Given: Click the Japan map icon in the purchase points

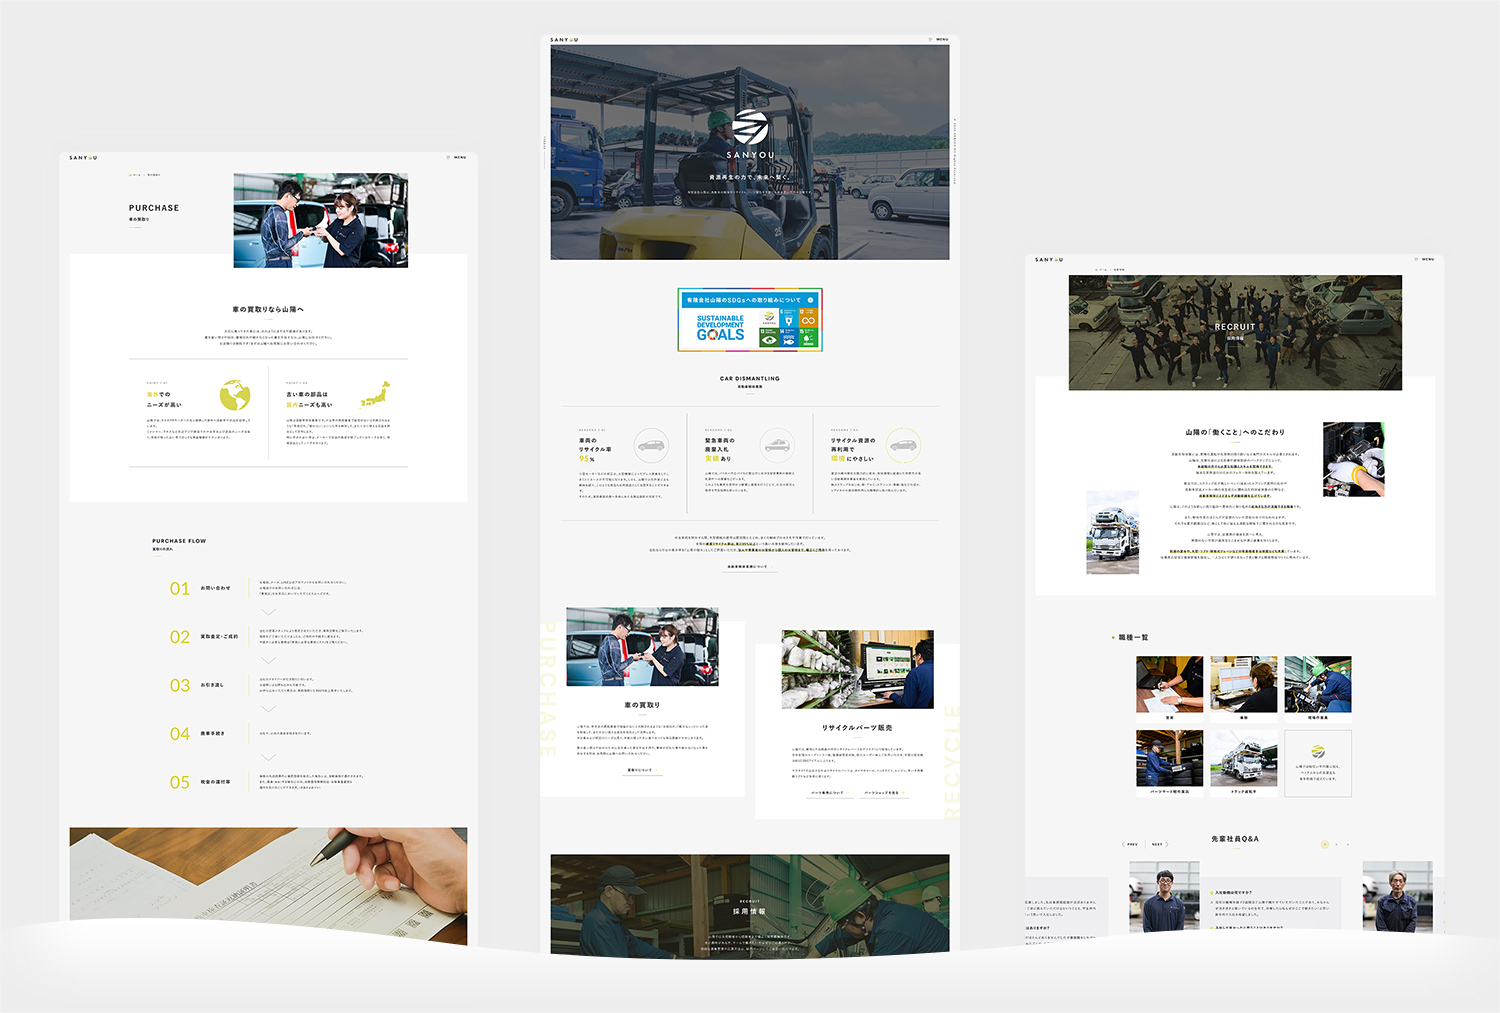Looking at the screenshot, I should pos(375,394).
